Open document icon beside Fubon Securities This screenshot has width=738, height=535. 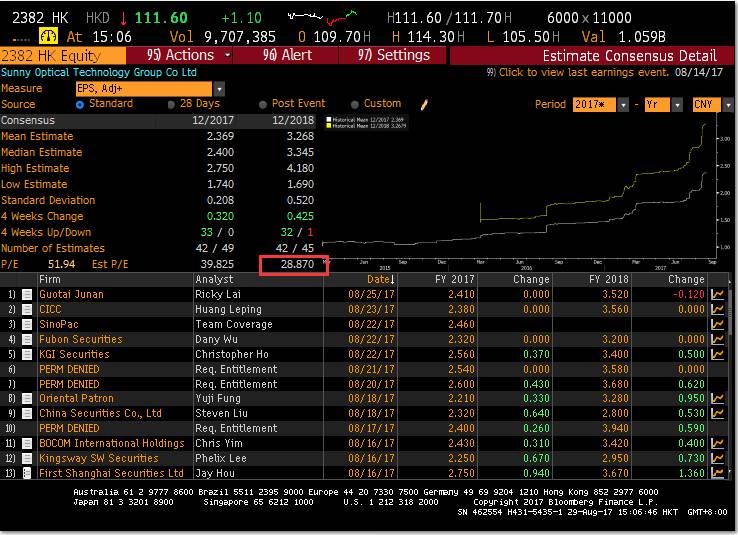click(x=27, y=339)
